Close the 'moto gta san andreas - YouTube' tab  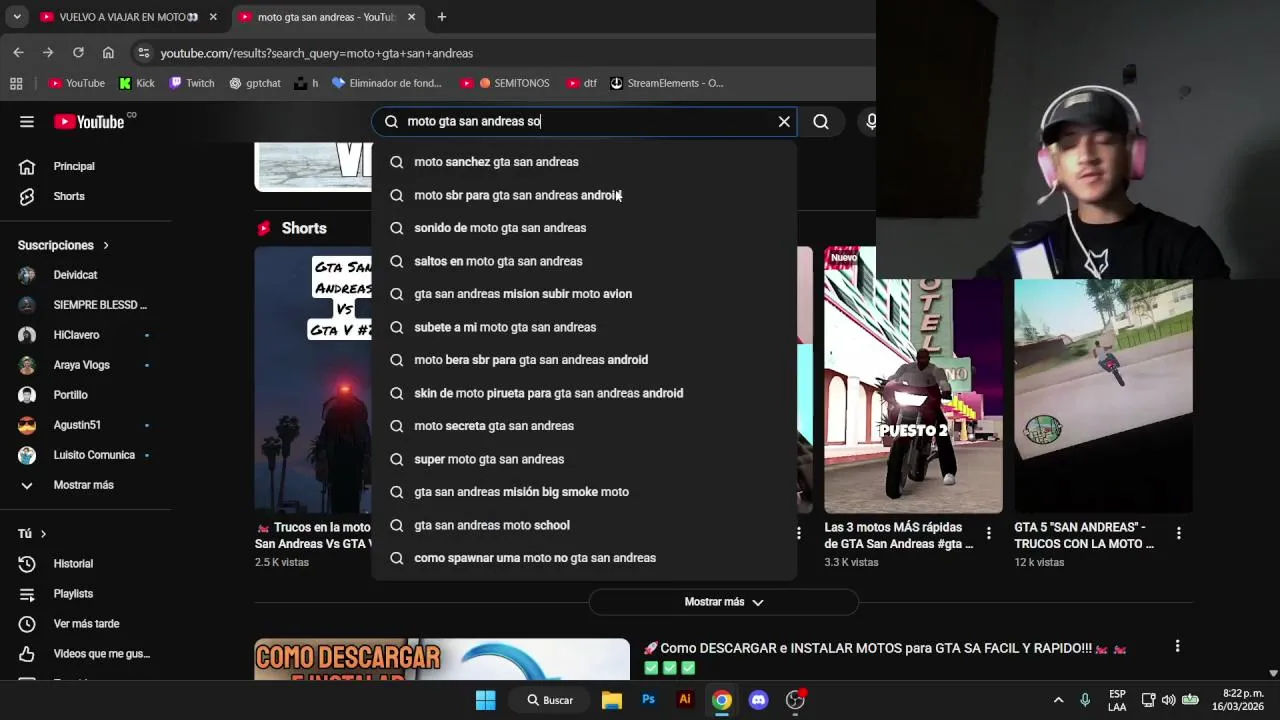point(411,17)
